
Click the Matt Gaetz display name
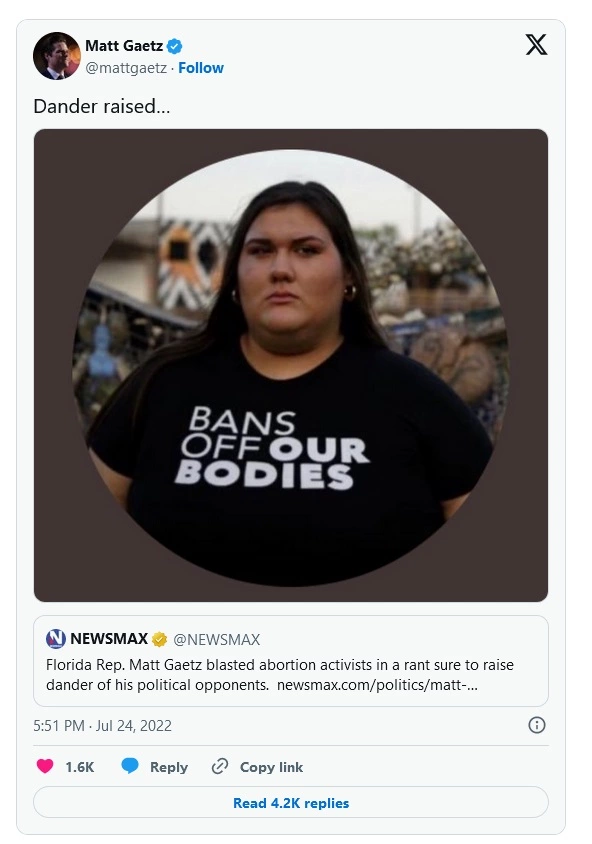124,46
